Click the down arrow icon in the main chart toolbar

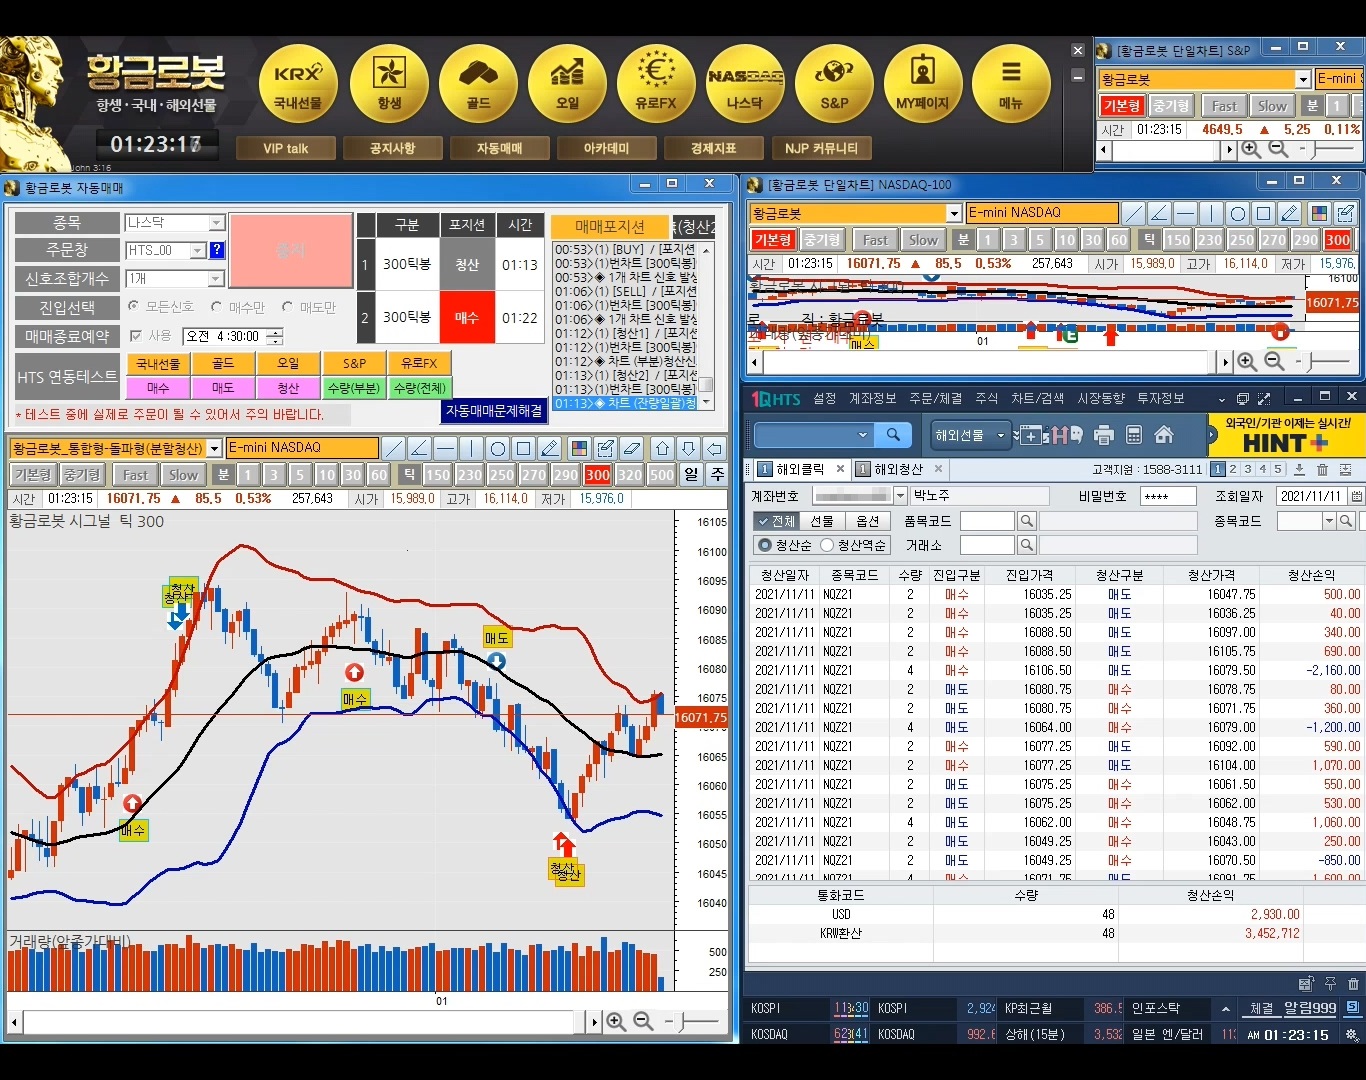pos(688,448)
